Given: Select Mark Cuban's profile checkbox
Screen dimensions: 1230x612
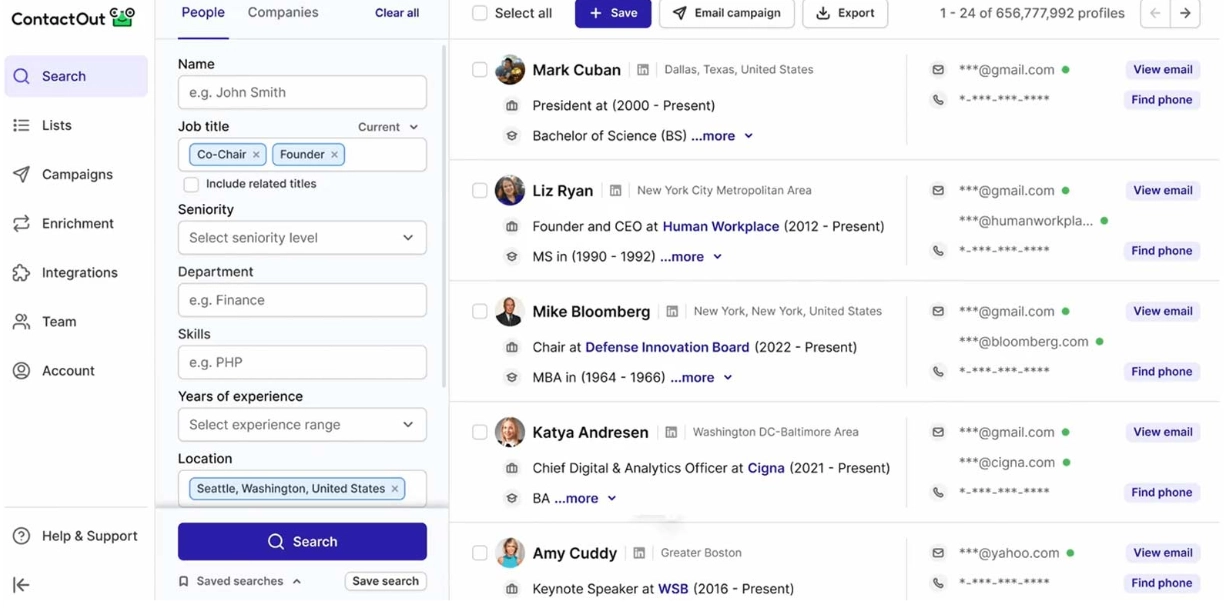Looking at the screenshot, I should (480, 71).
